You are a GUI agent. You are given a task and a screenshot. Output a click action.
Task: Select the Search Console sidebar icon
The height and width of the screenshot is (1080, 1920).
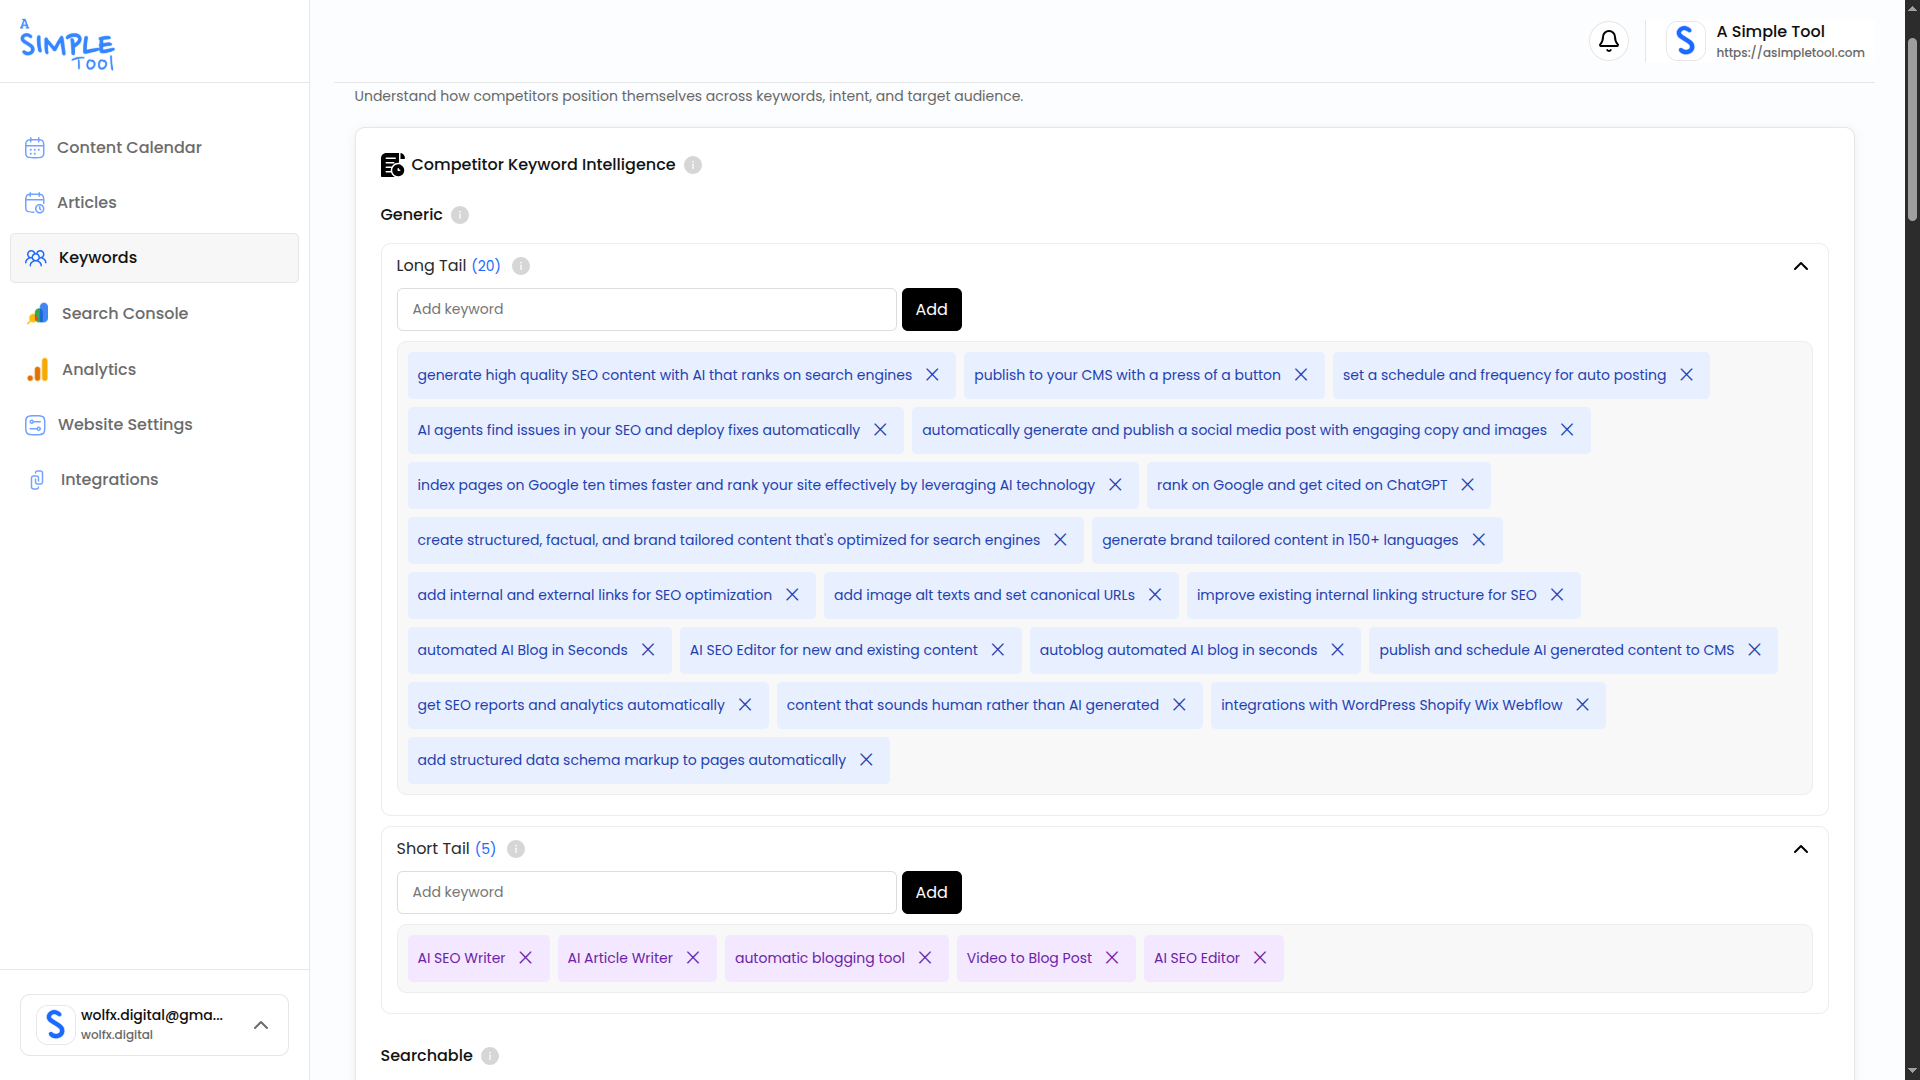click(x=36, y=313)
